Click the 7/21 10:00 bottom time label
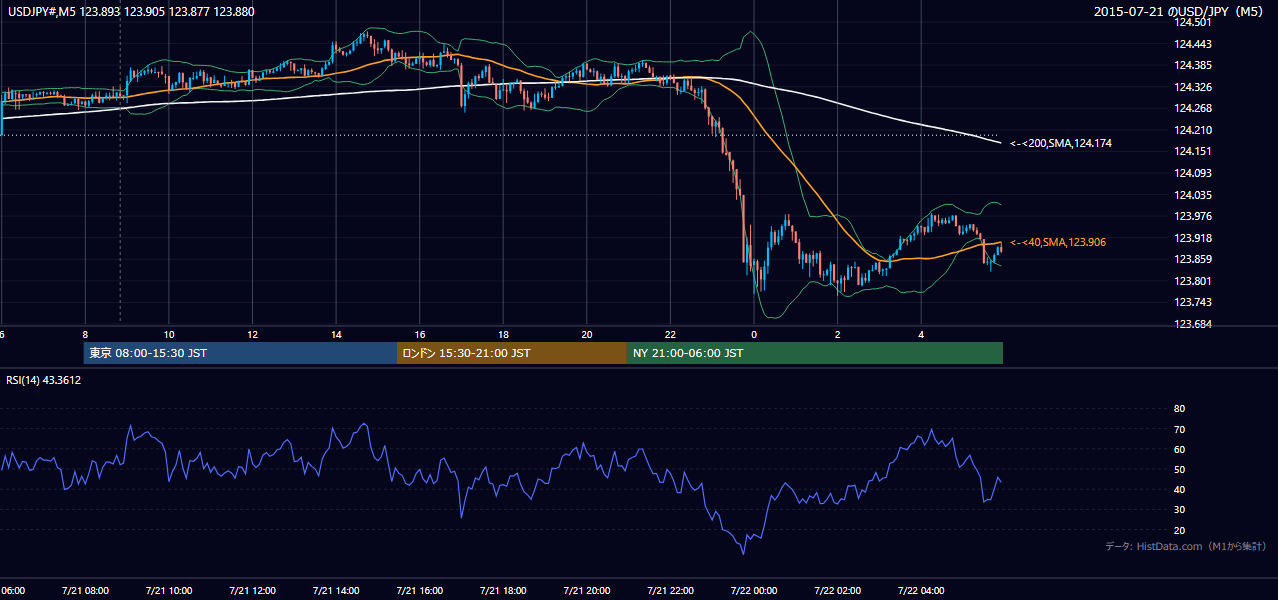This screenshot has width=1278, height=600. tap(169, 591)
